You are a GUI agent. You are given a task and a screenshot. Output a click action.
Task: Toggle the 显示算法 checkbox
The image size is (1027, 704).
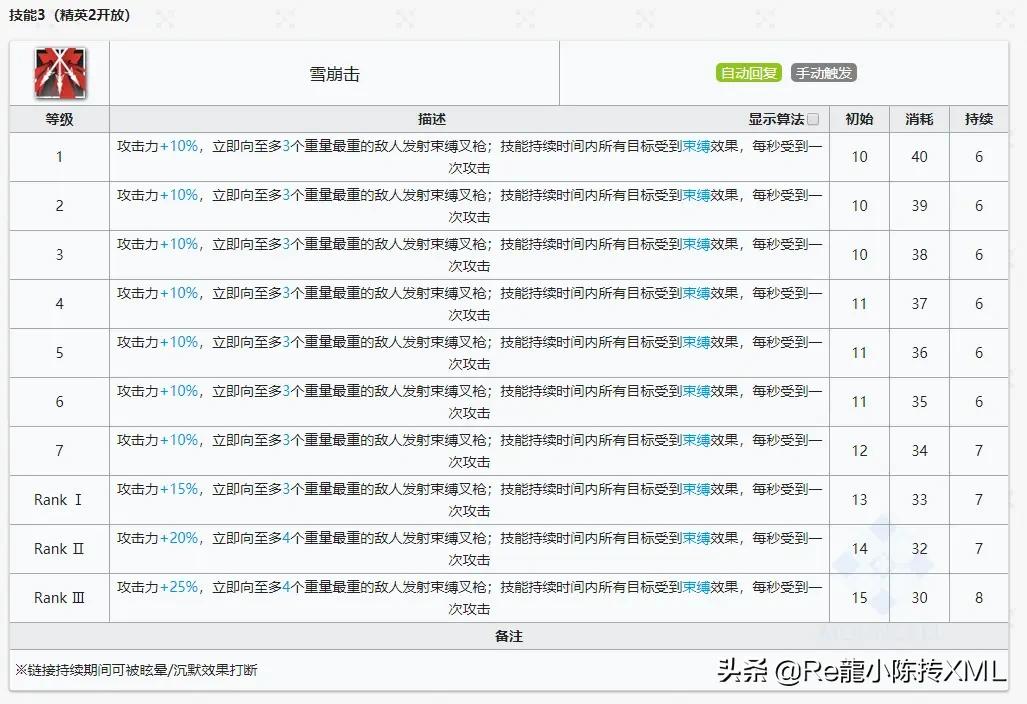point(814,119)
